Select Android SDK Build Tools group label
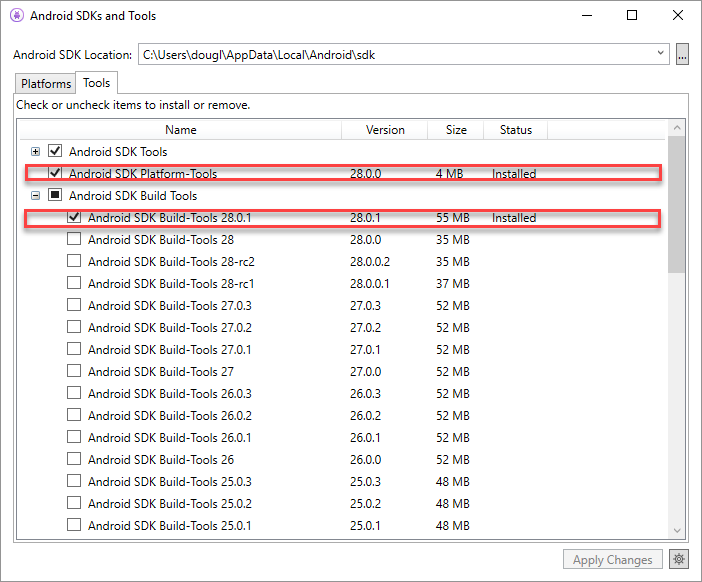 point(133,196)
